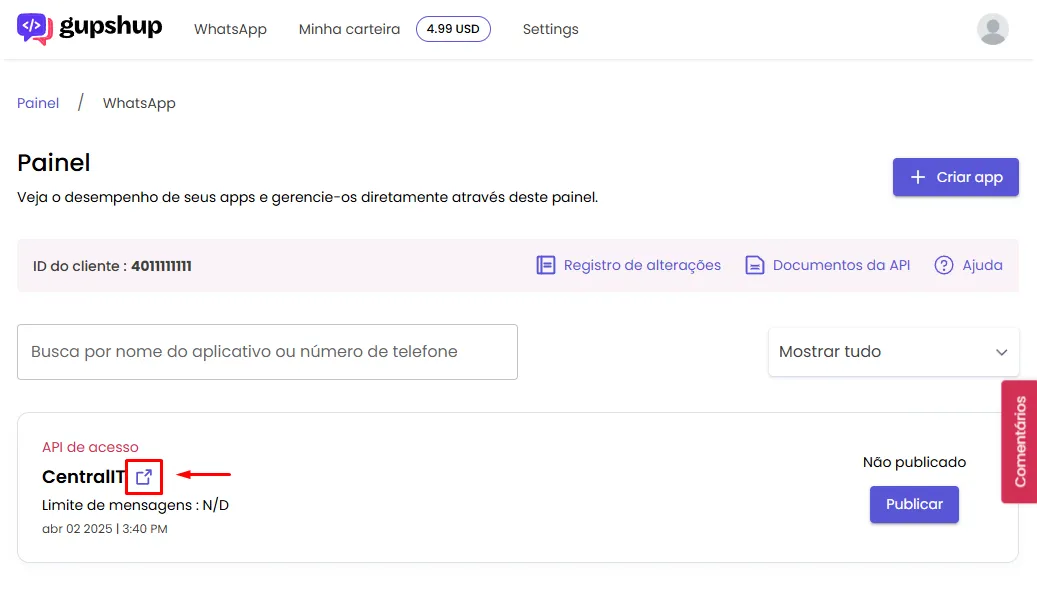Open Minha carteira in the navigation
1037x610 pixels.
point(349,29)
